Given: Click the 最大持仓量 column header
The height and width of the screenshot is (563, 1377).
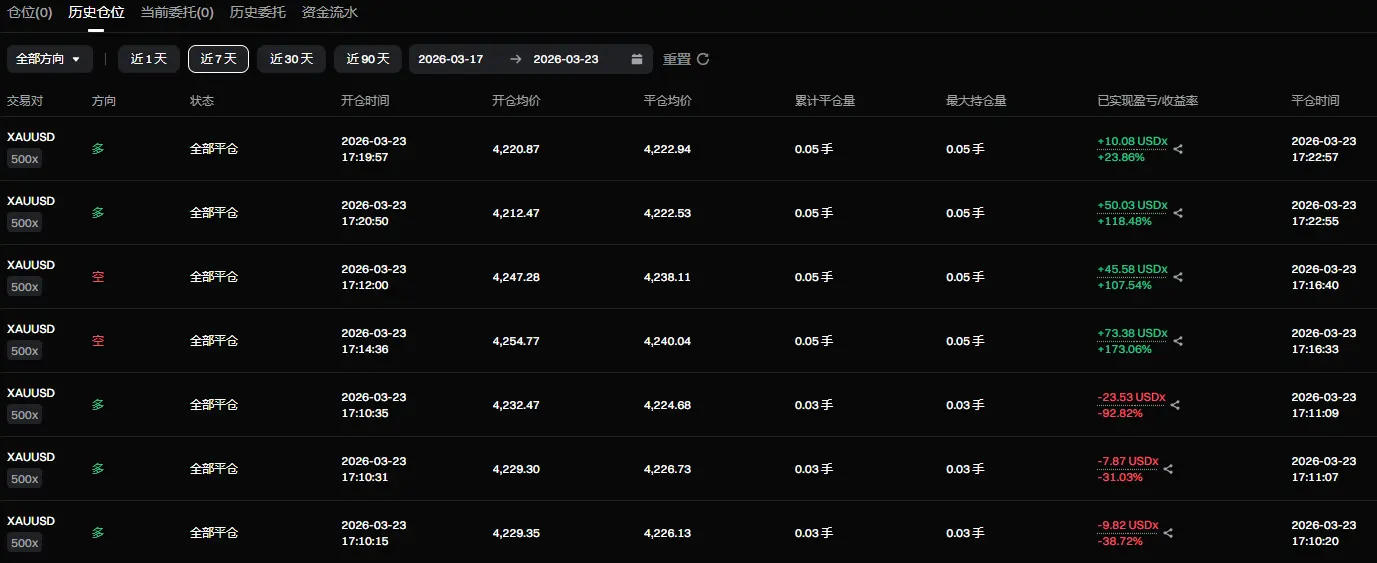Looking at the screenshot, I should (976, 101).
